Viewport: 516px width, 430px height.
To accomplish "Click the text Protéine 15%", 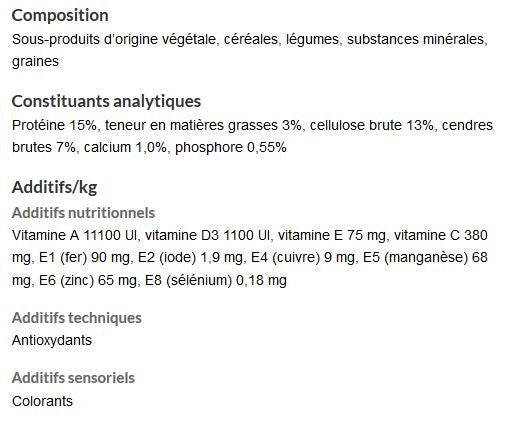I will coord(54,125).
